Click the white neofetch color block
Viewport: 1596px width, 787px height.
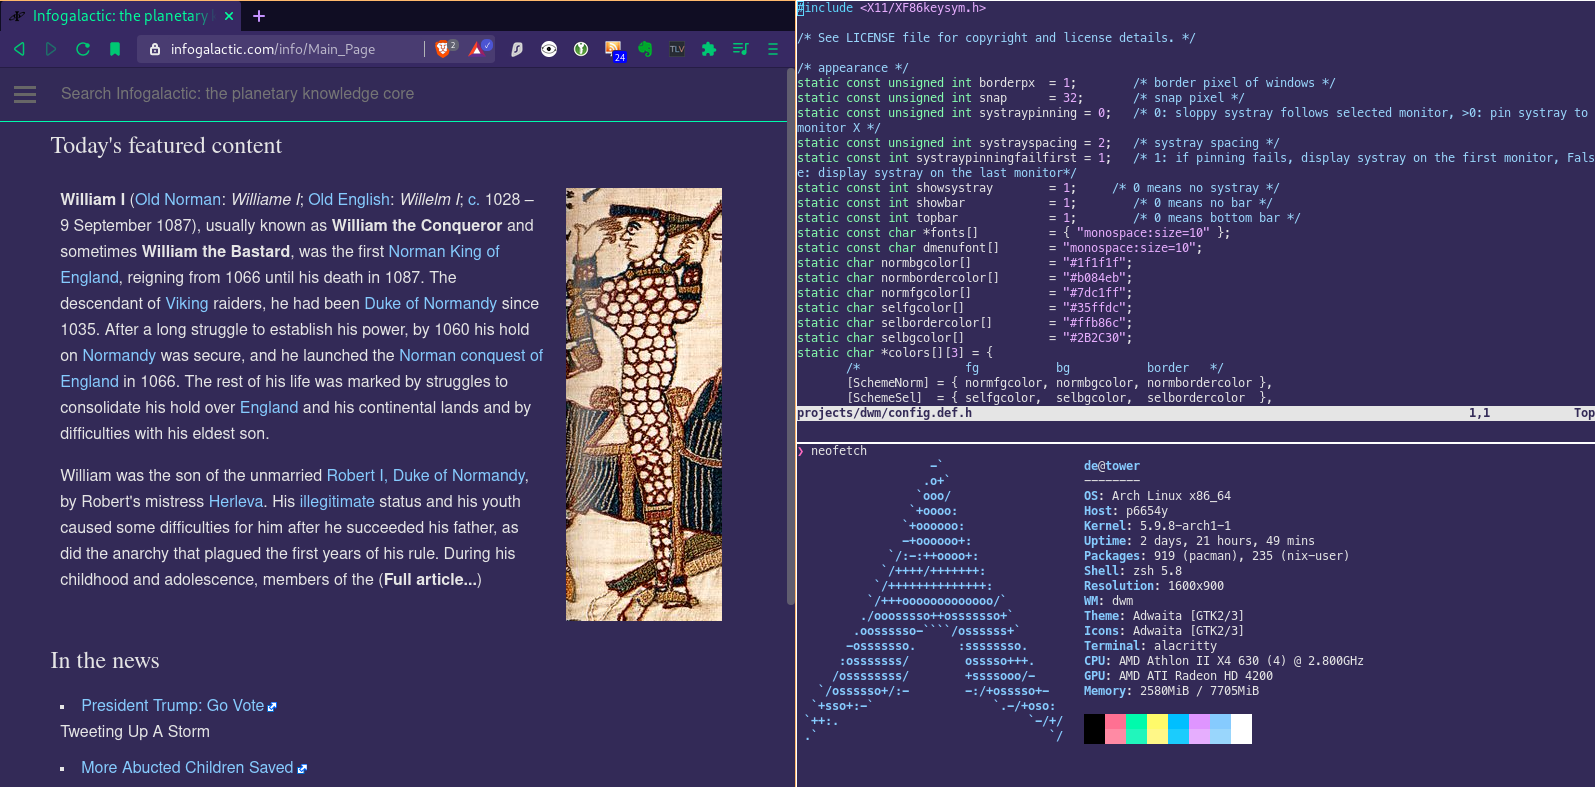(1241, 729)
